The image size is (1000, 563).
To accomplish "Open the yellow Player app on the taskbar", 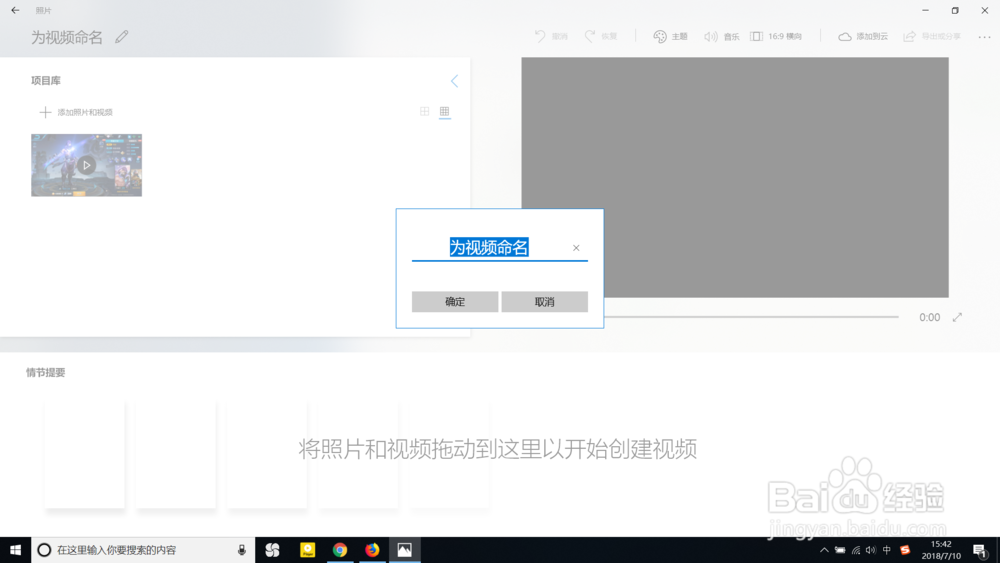I will [307, 550].
